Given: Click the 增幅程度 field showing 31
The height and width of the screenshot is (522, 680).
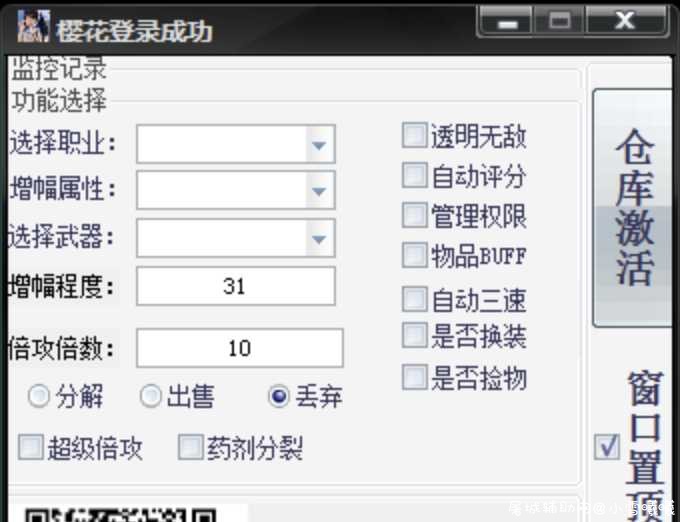Looking at the screenshot, I should (235, 286).
